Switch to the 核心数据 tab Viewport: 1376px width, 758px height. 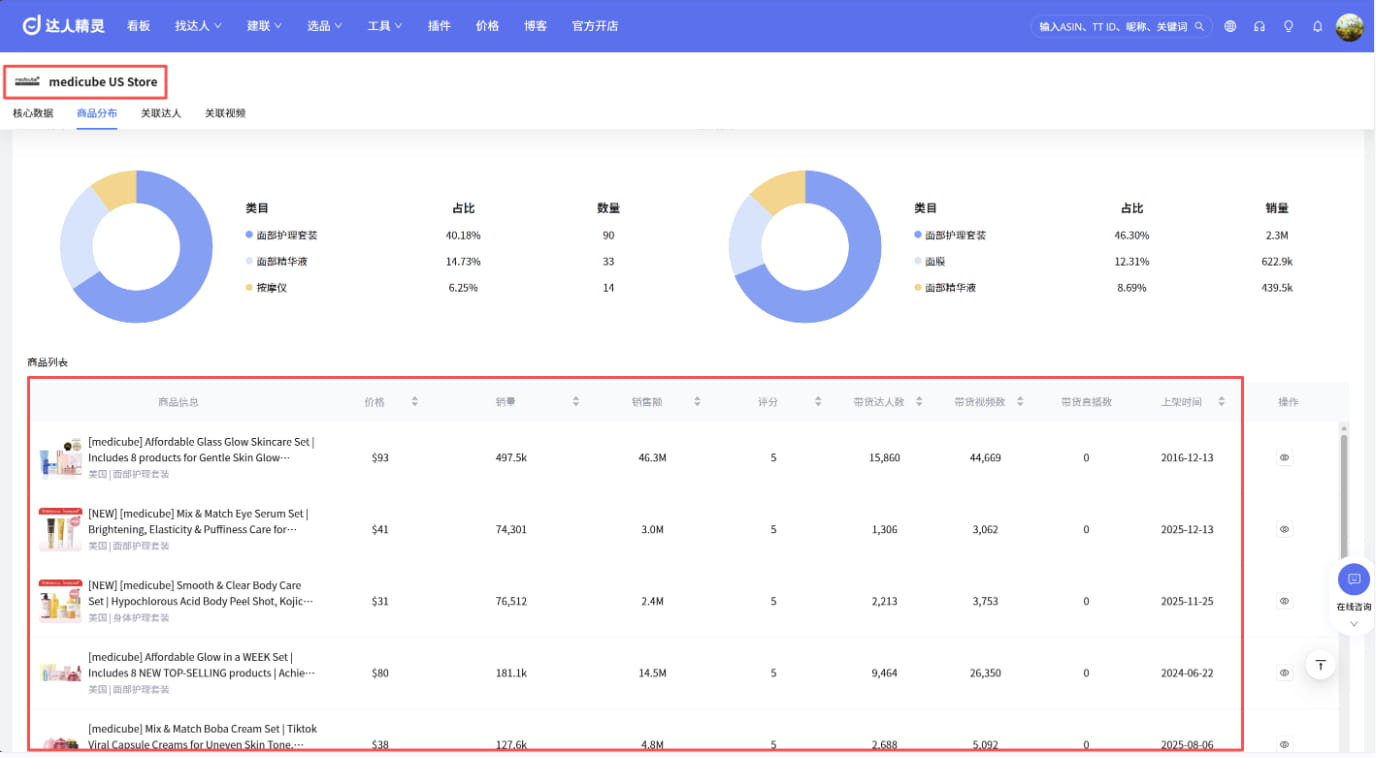33,113
